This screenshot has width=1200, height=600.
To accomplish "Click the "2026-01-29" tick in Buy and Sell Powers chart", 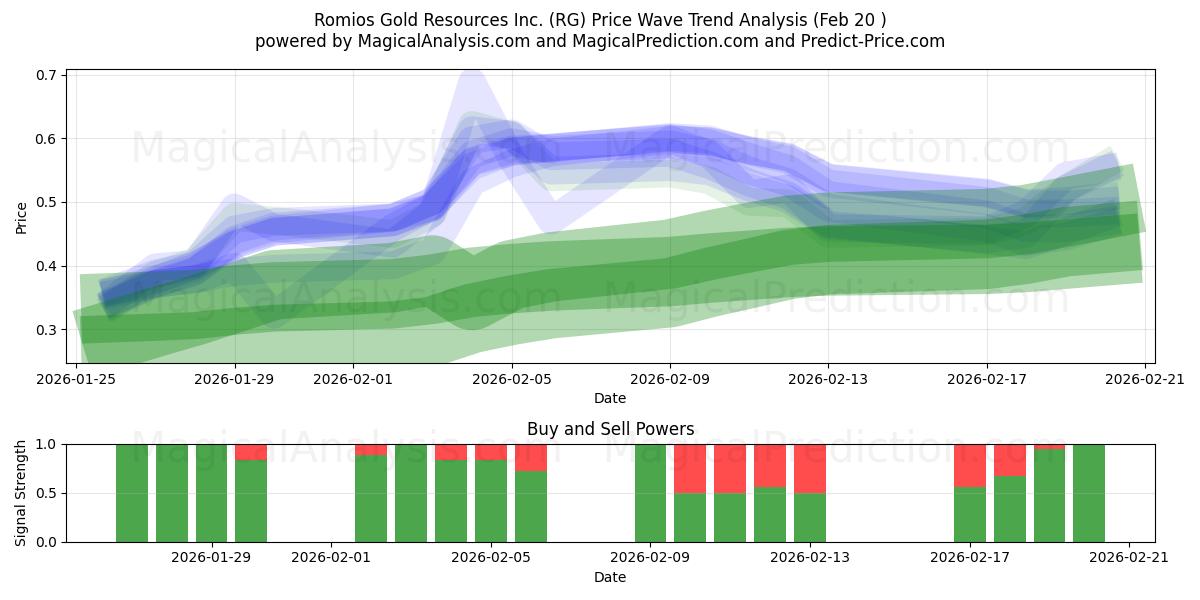I will [211, 558].
